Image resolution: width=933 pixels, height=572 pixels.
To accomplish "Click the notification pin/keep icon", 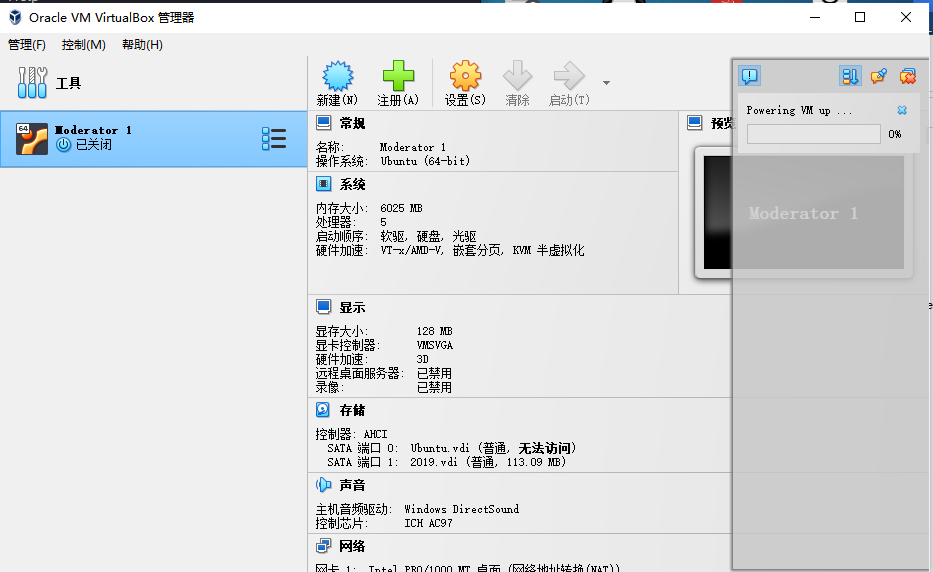I will point(879,76).
